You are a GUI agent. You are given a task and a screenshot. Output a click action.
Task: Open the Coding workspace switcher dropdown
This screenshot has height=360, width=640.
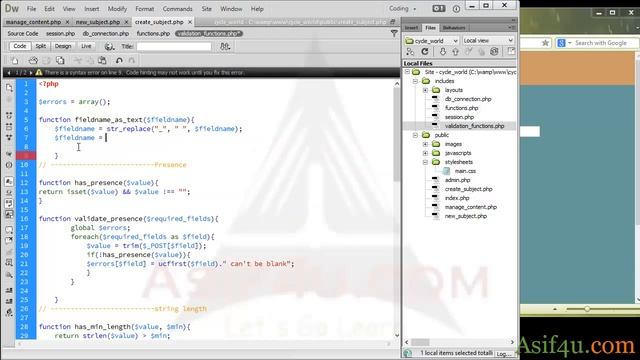[x=402, y=9]
